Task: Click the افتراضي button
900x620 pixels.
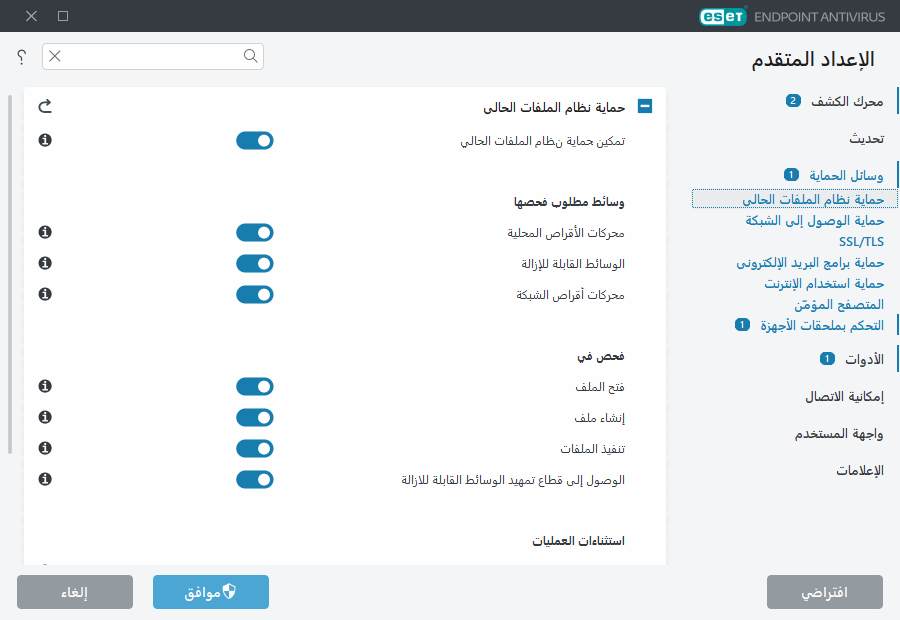Action: (x=824, y=592)
